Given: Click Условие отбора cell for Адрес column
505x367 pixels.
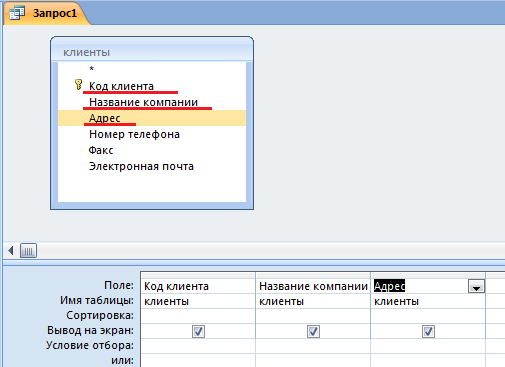Looking at the screenshot, I should (x=428, y=346).
